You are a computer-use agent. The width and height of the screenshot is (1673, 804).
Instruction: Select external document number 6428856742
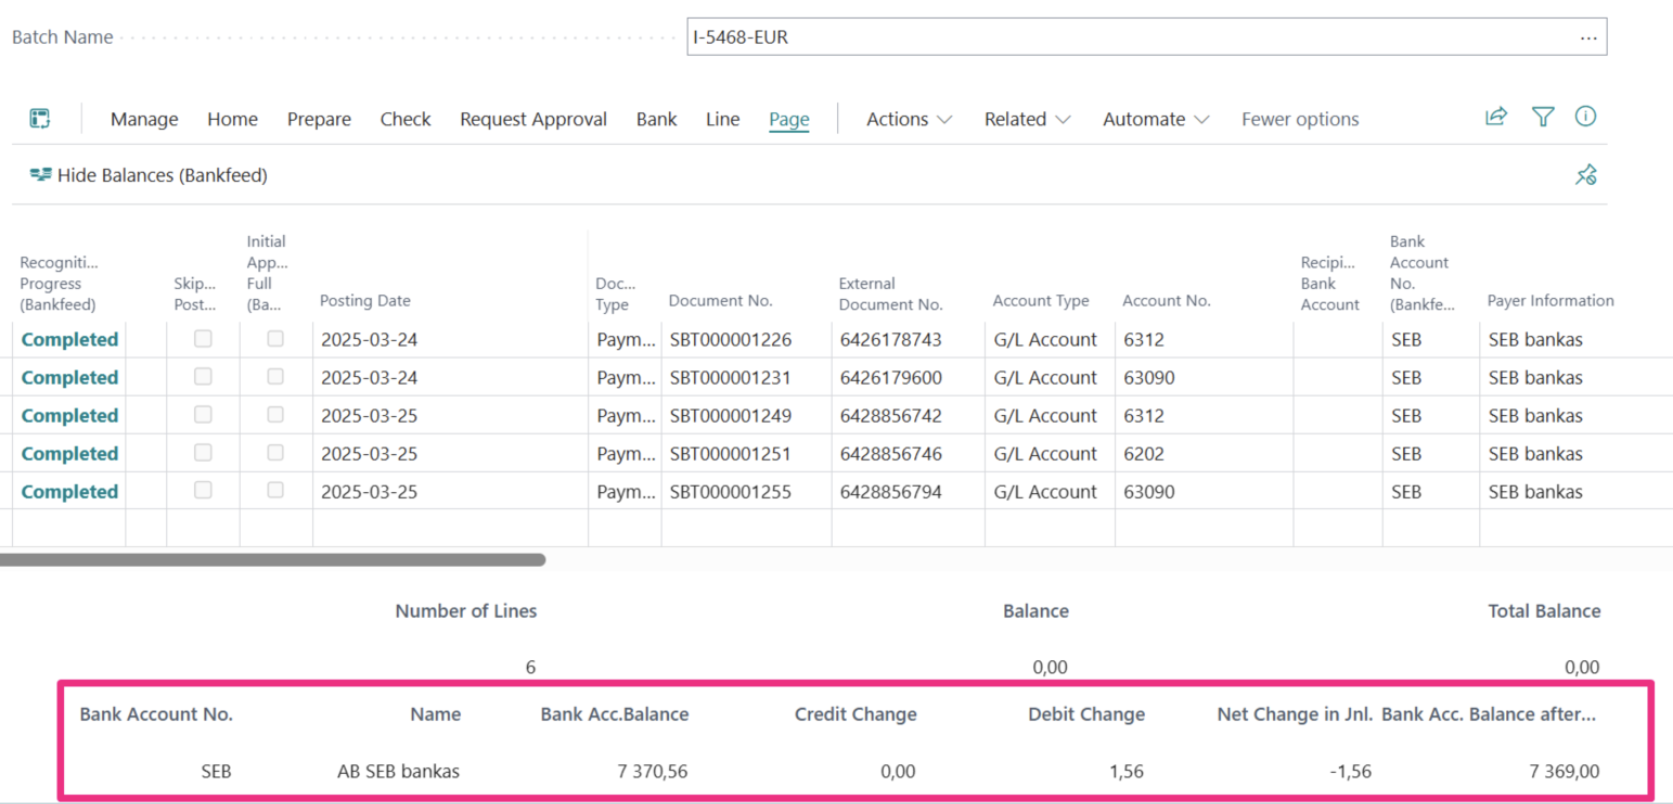[x=891, y=415]
